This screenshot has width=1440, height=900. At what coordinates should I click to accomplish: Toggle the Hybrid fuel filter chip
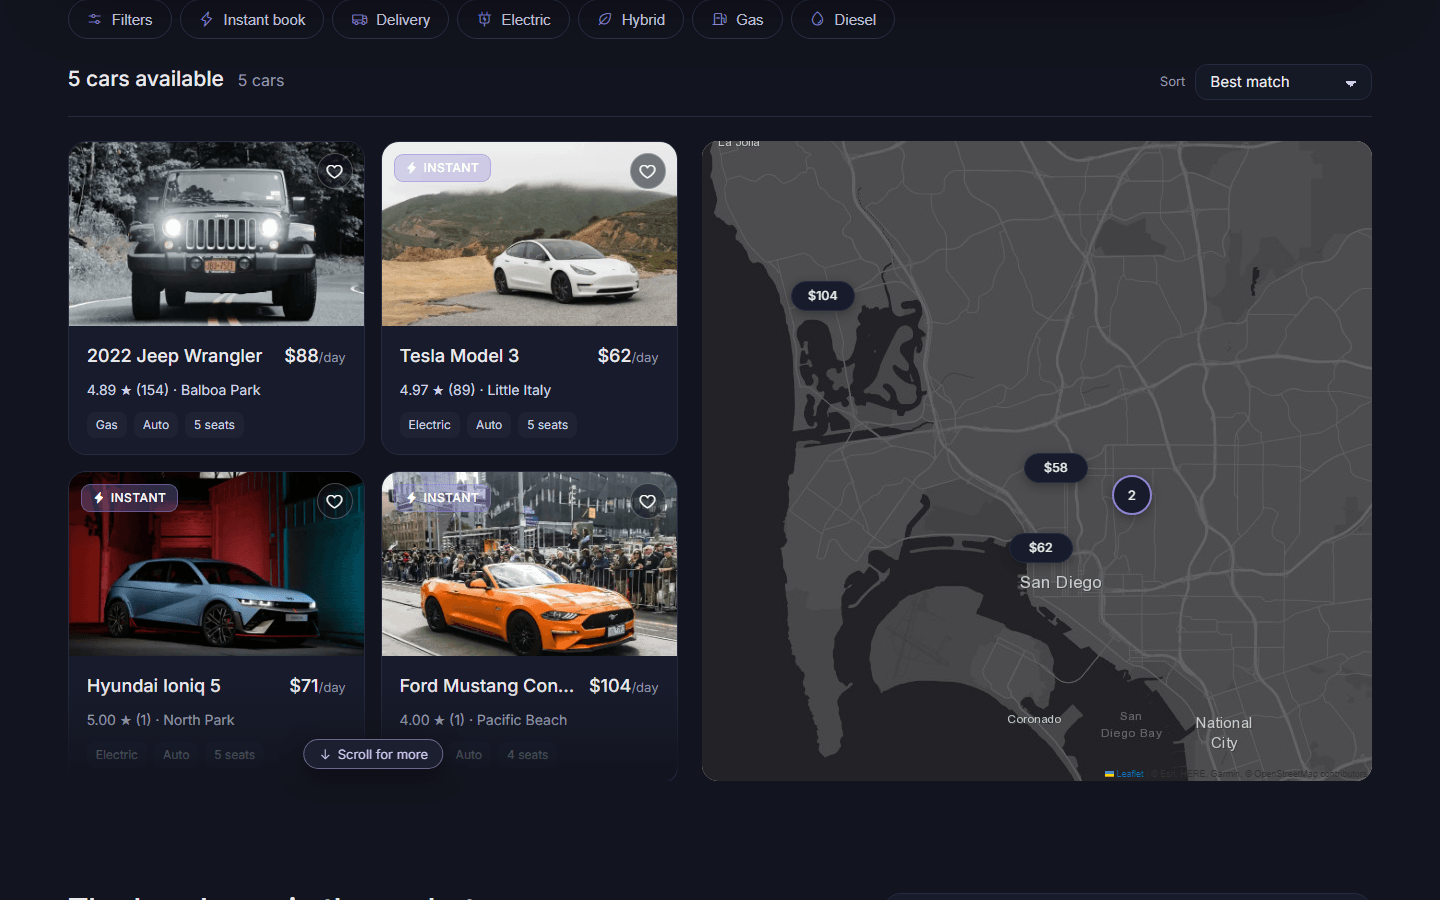point(631,20)
